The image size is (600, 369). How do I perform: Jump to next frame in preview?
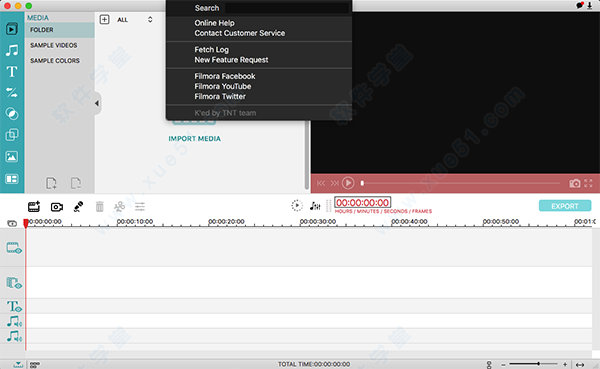[334, 183]
